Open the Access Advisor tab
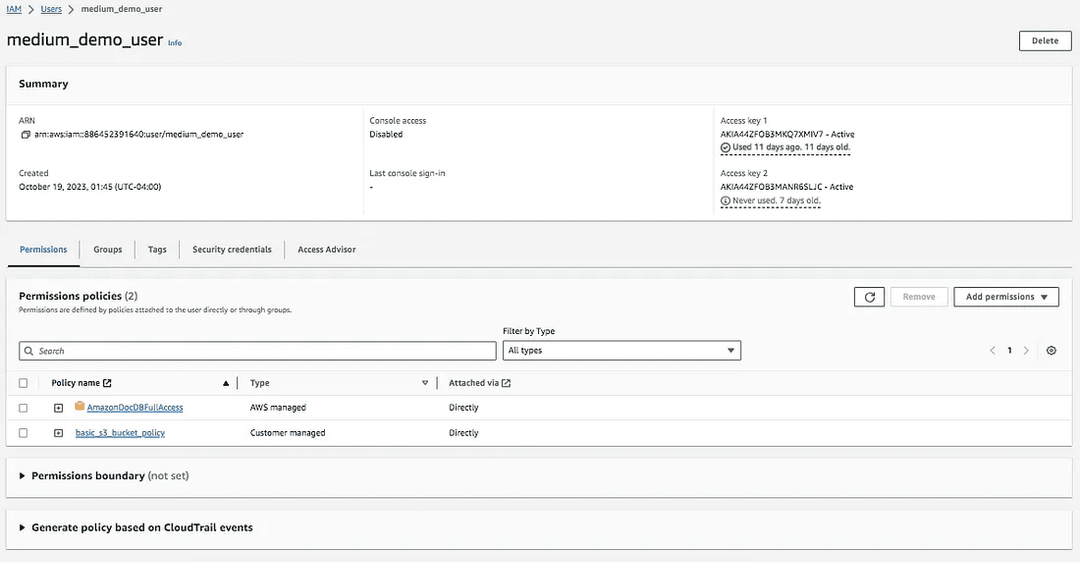The height and width of the screenshot is (562, 1080). [326, 249]
